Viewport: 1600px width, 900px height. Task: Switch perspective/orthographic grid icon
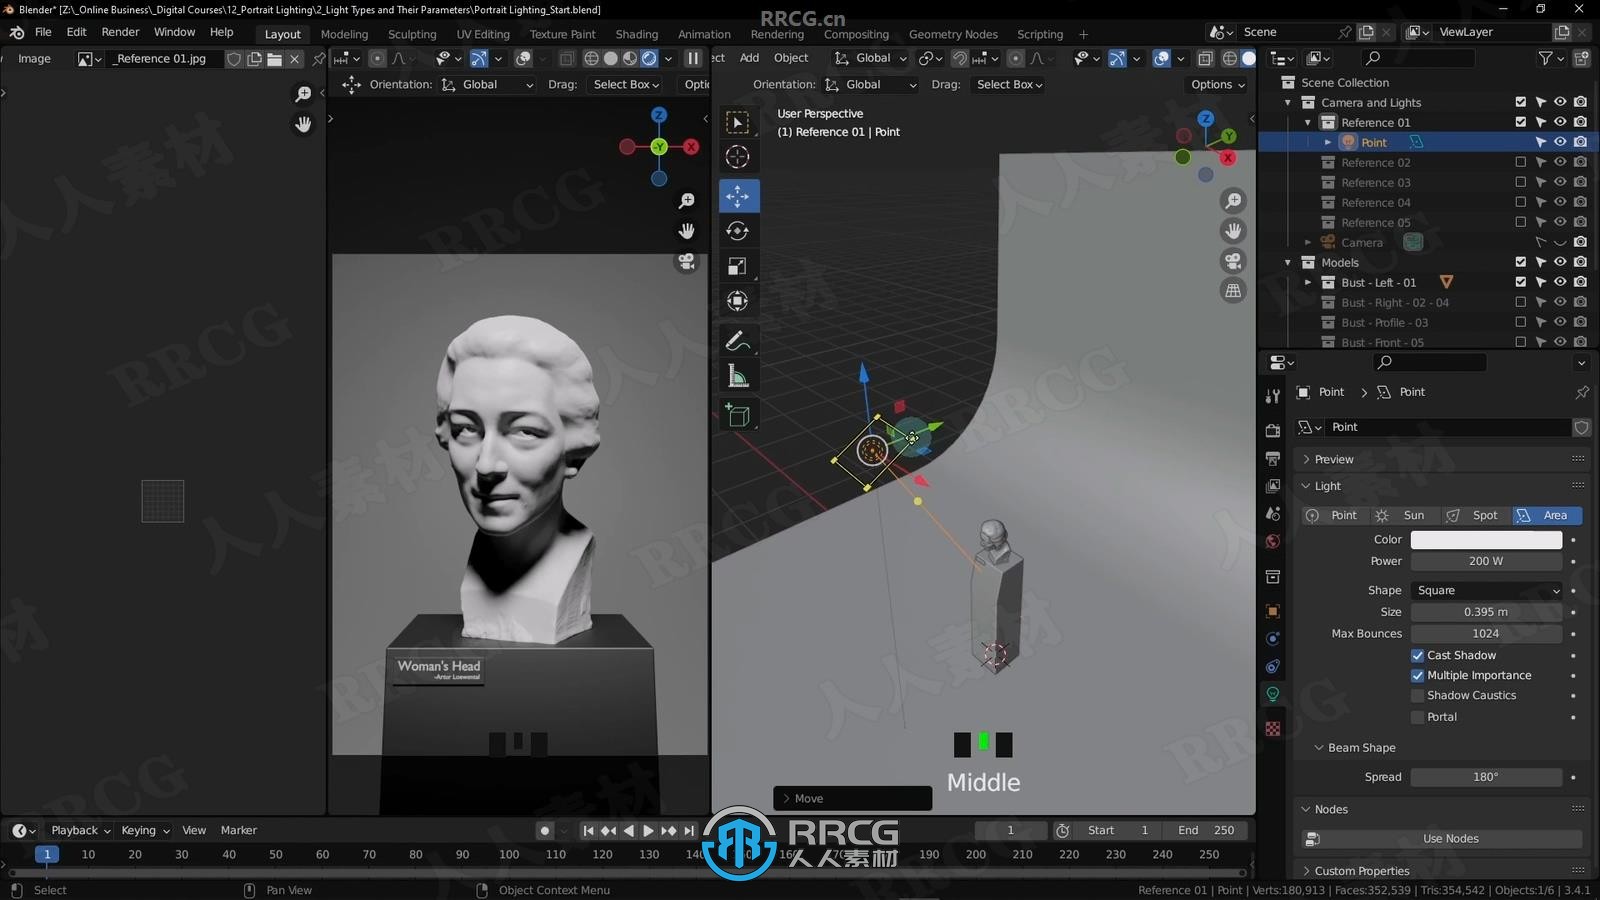[x=1233, y=291]
